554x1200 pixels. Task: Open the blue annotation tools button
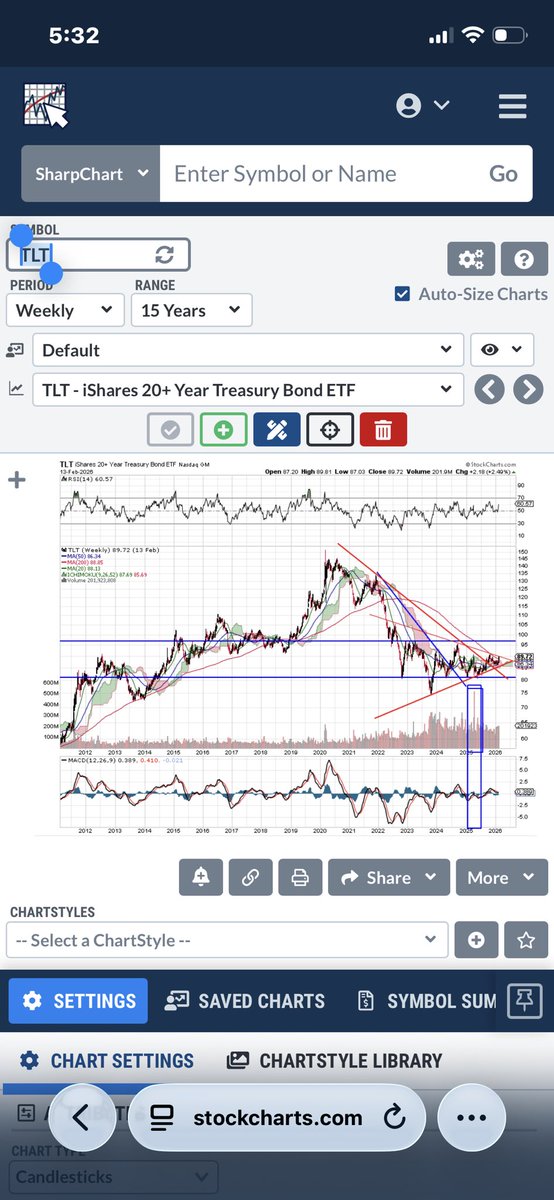[x=276, y=430]
